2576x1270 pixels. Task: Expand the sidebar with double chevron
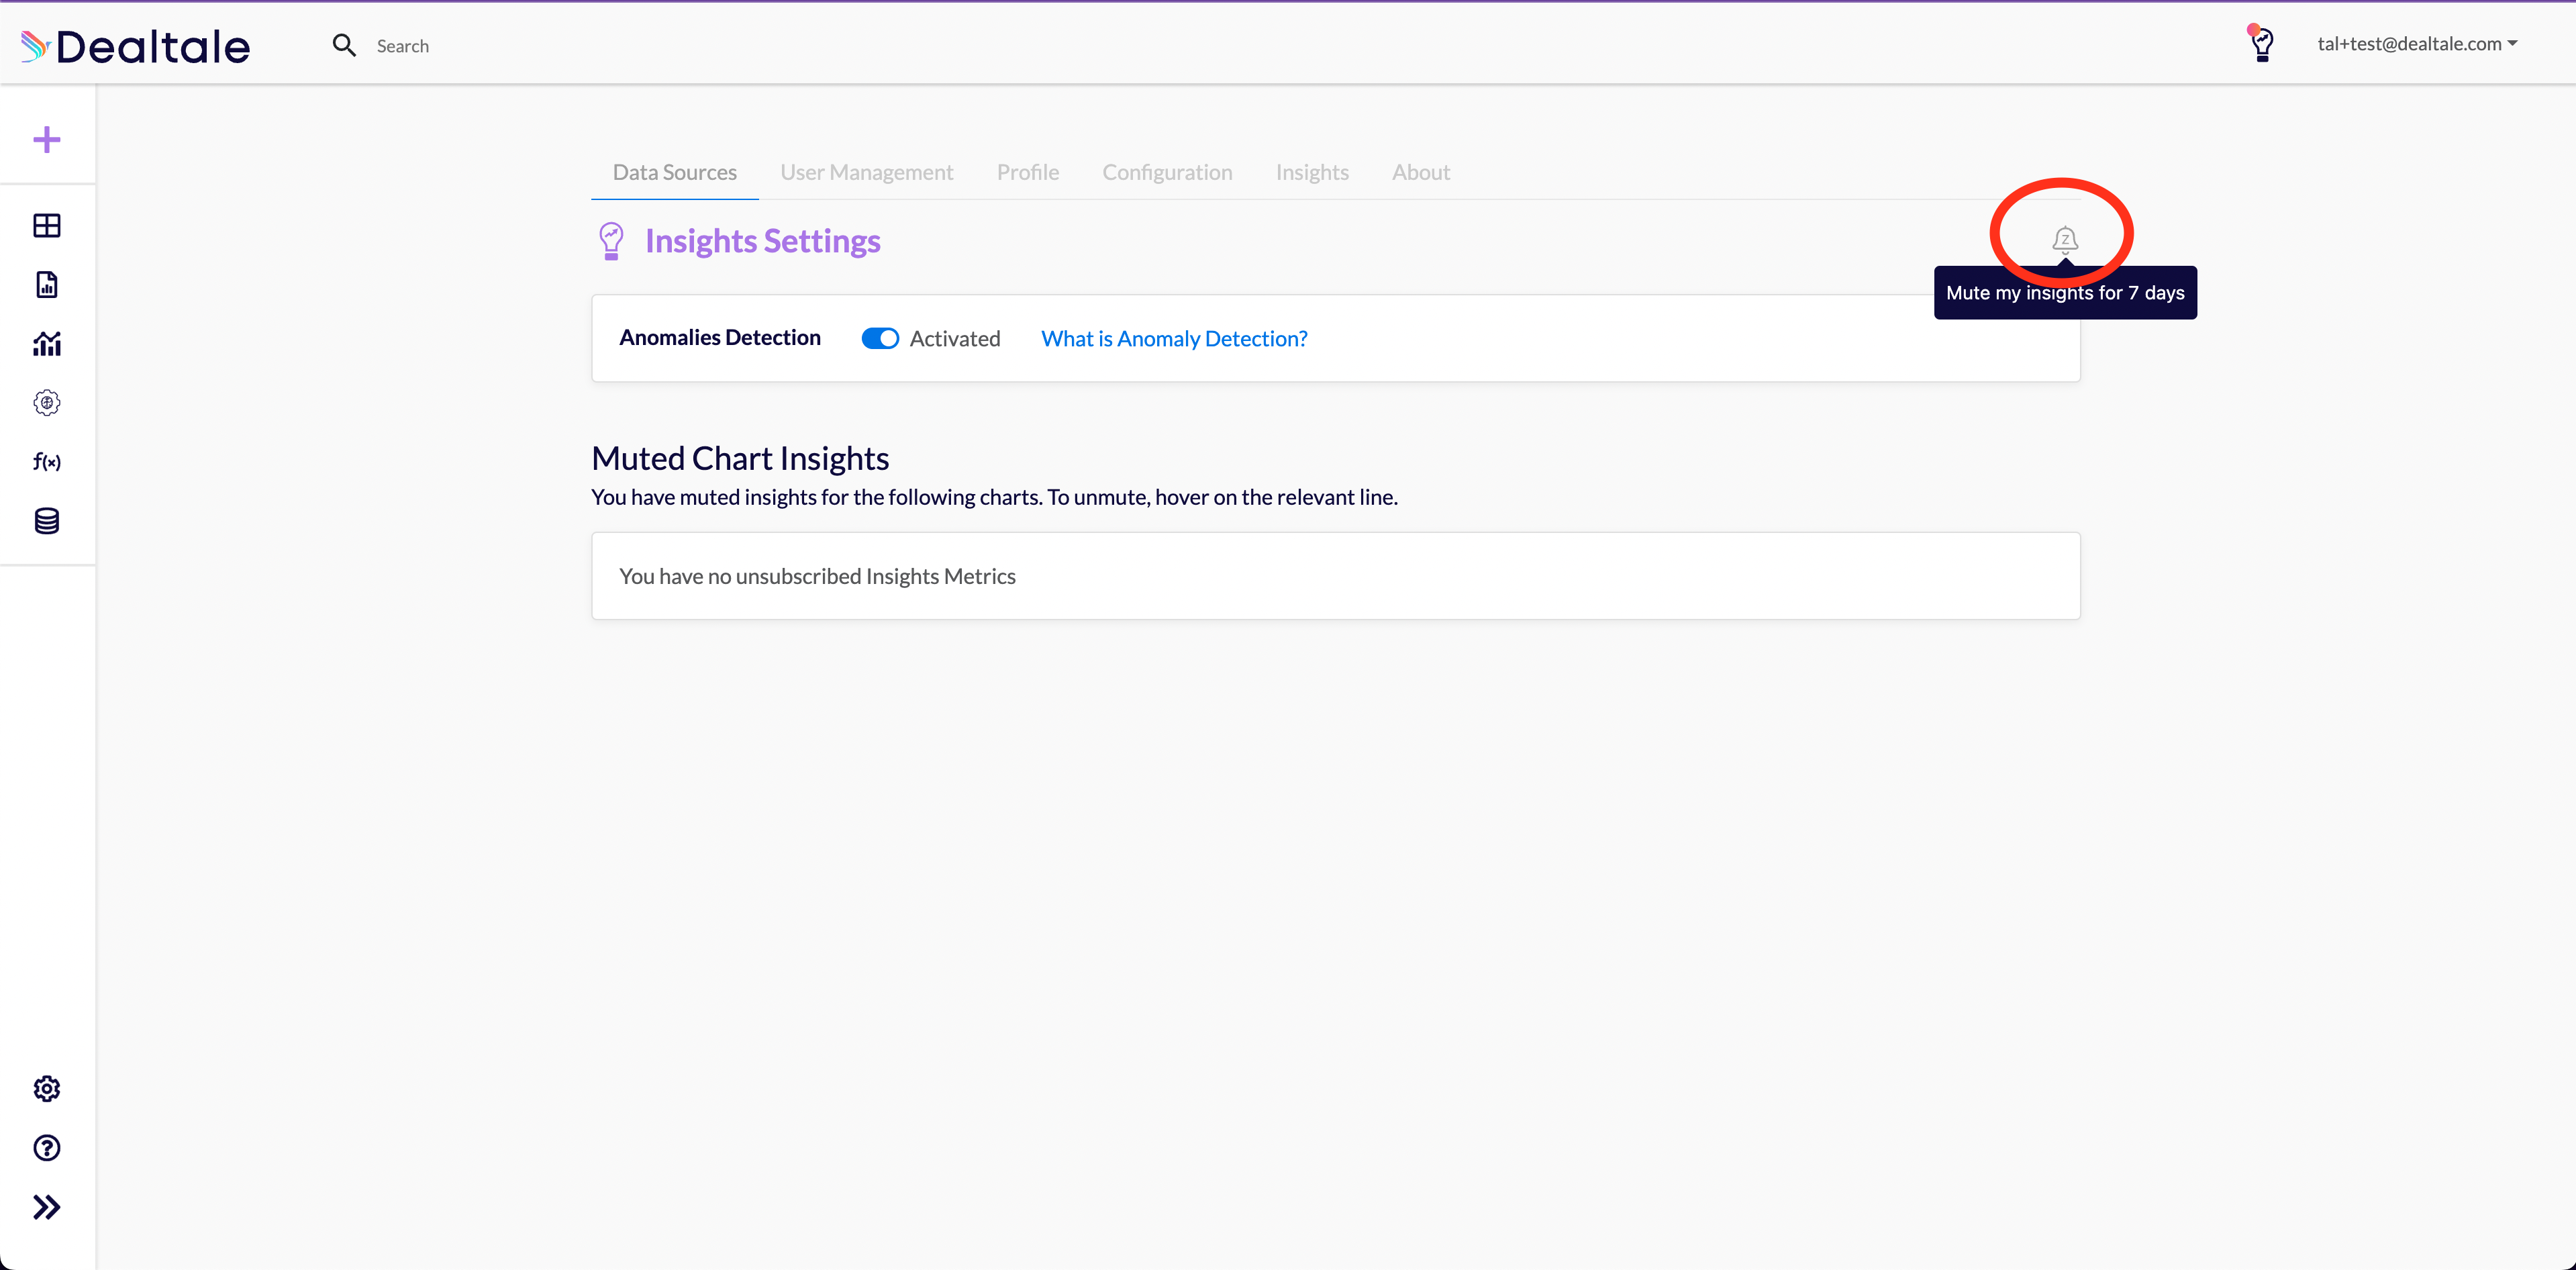pyautogui.click(x=47, y=1207)
